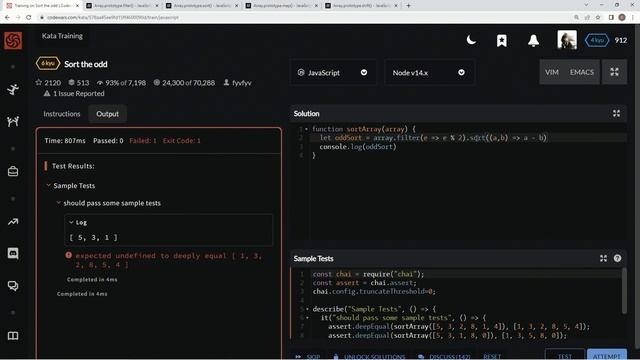
Task: Click the star count 2120
Action: [48, 82]
